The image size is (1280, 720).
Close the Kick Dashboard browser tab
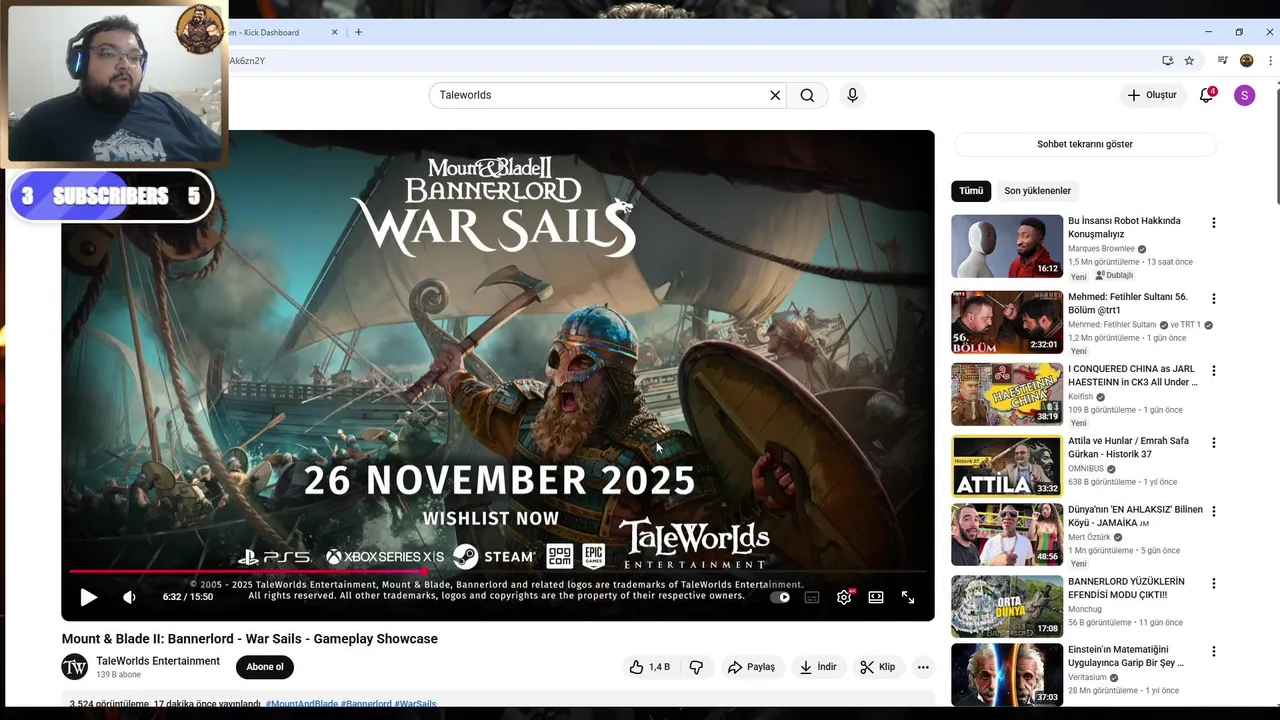[335, 32]
